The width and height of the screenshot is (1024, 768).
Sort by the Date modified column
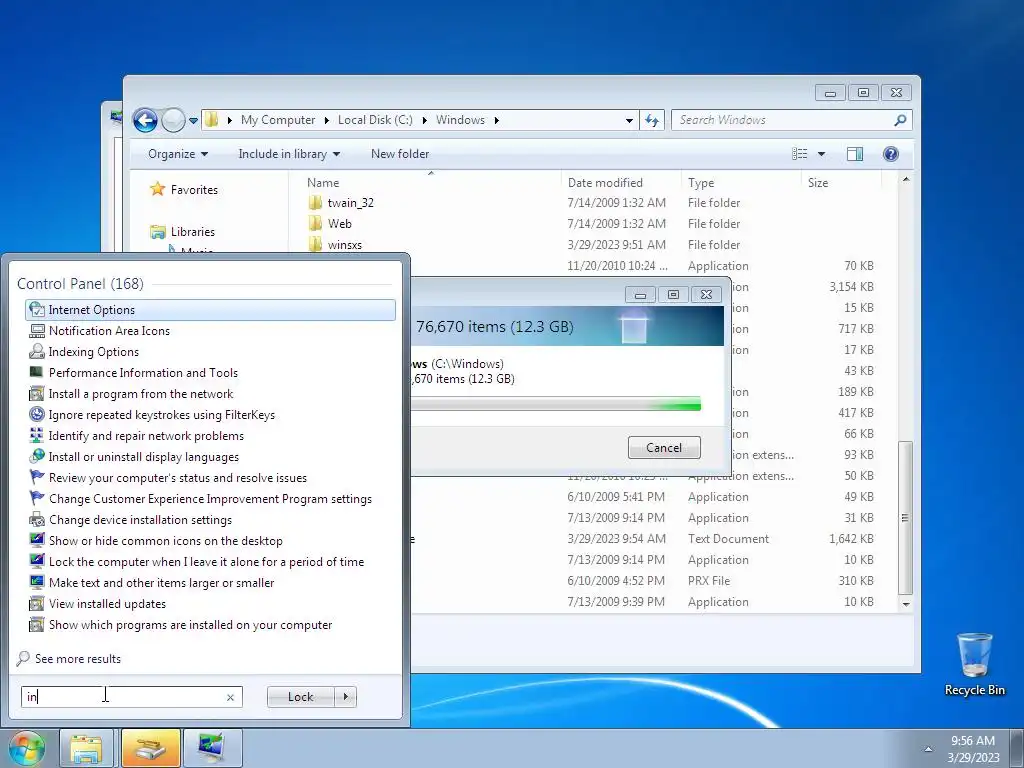[x=605, y=183]
